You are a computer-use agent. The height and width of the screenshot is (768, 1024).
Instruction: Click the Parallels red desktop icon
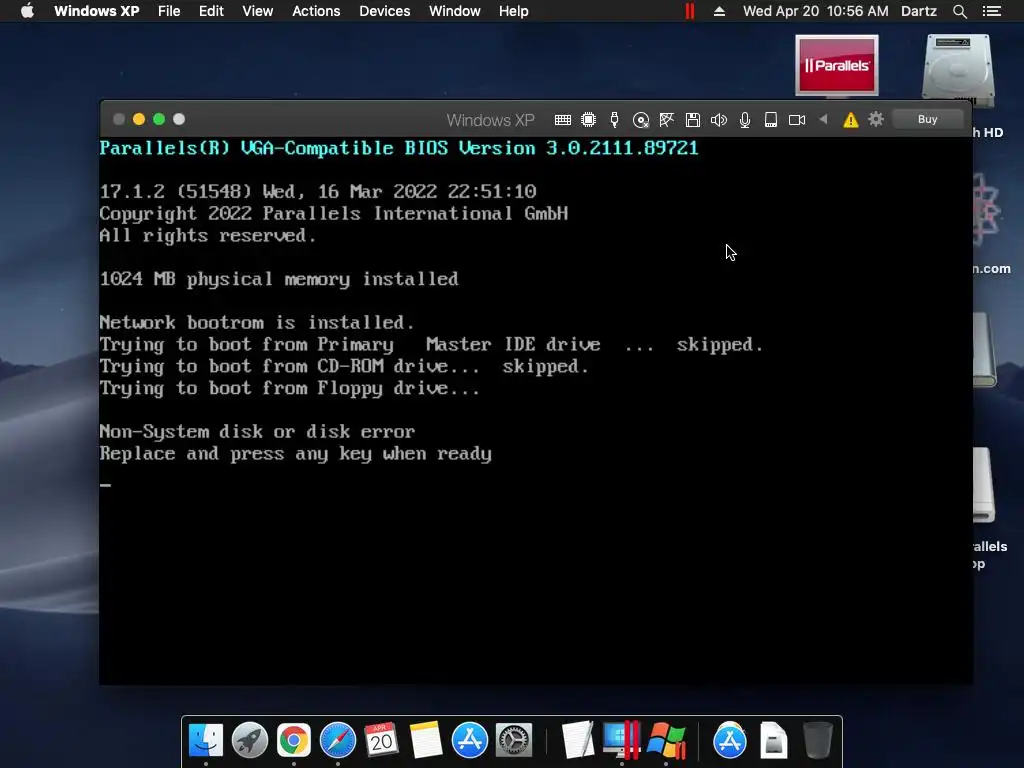point(837,65)
